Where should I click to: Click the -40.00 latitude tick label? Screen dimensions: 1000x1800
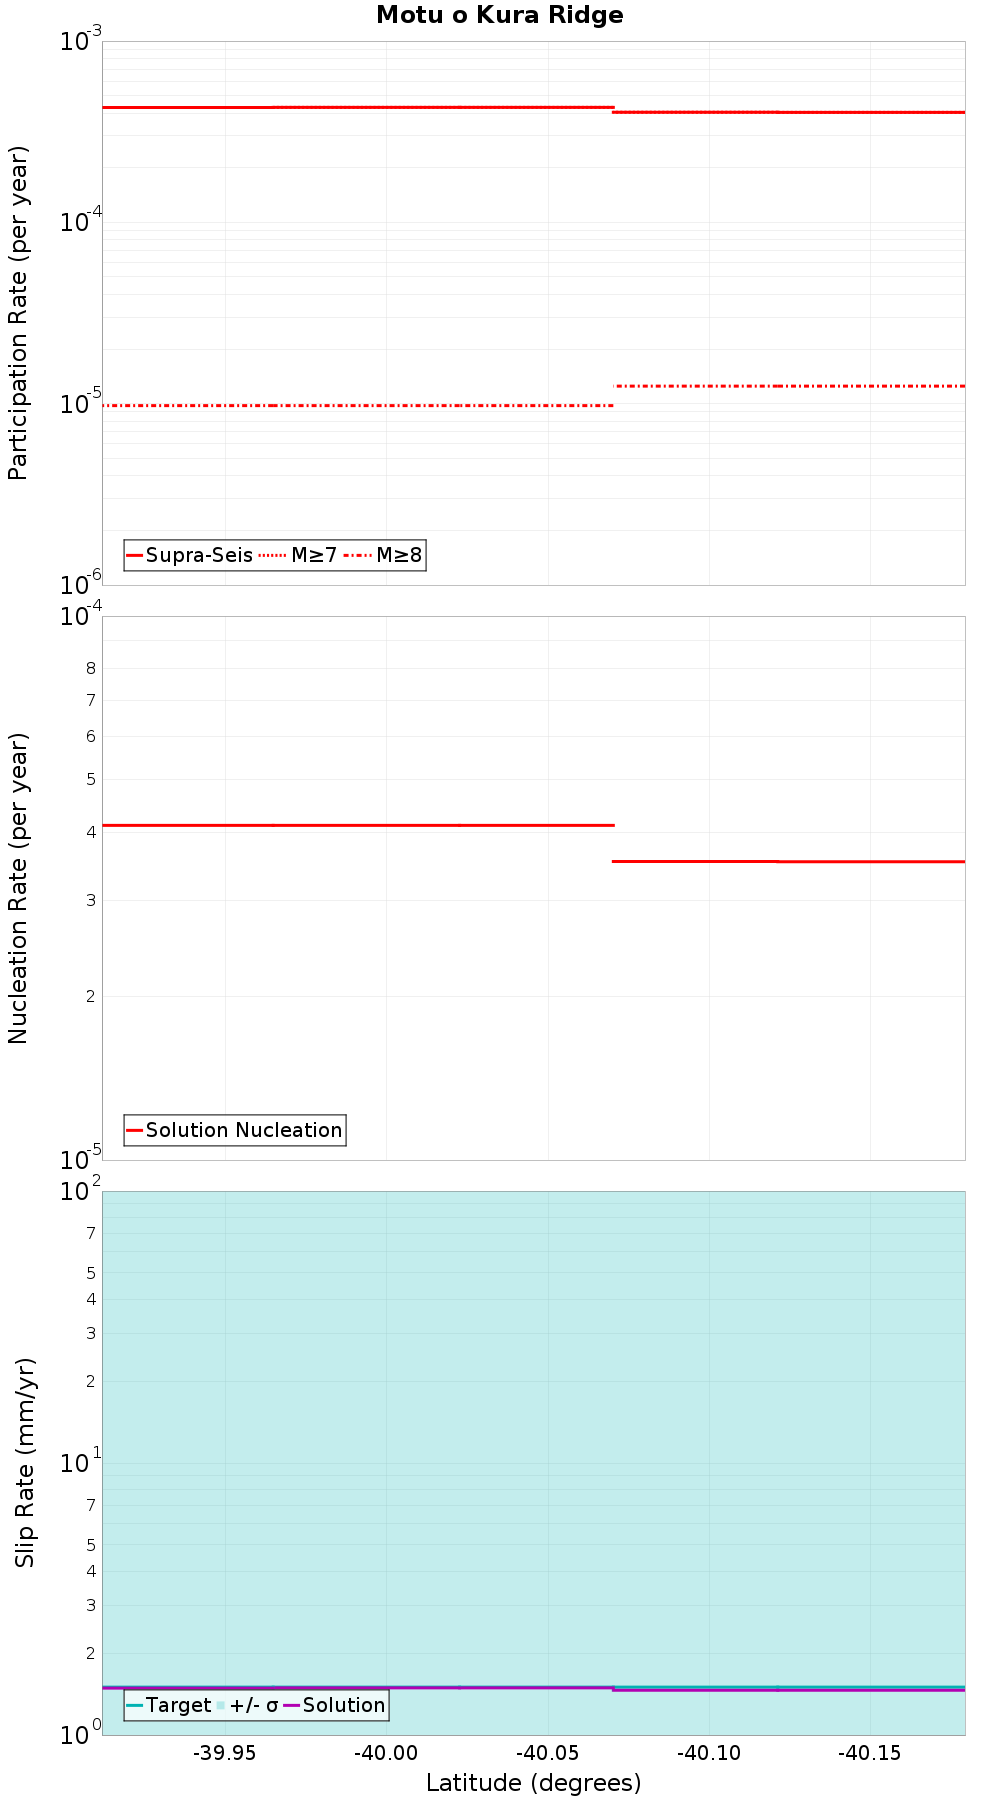coord(386,1753)
